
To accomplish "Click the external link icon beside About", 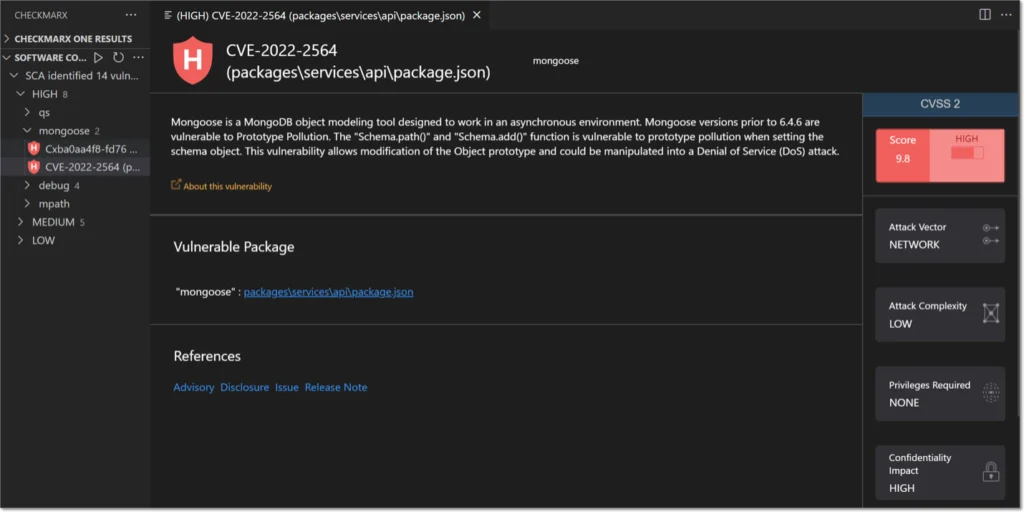I will point(176,185).
